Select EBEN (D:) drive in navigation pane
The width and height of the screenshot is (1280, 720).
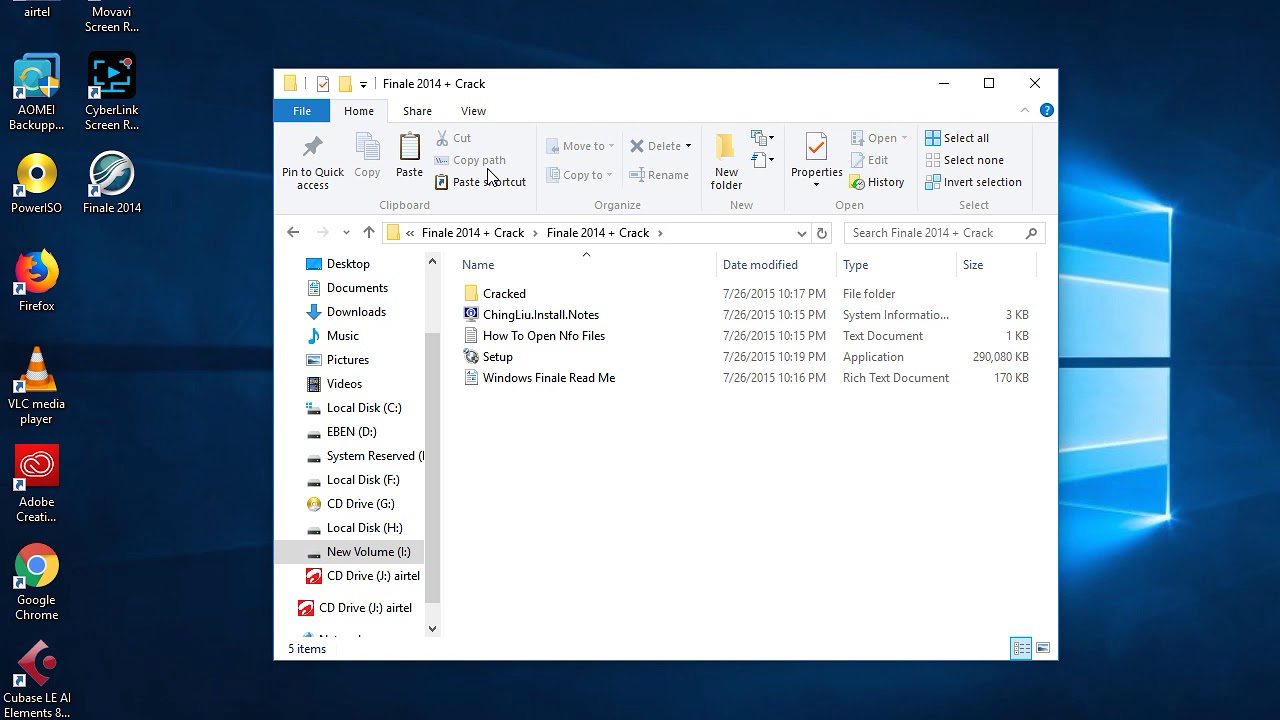click(351, 432)
